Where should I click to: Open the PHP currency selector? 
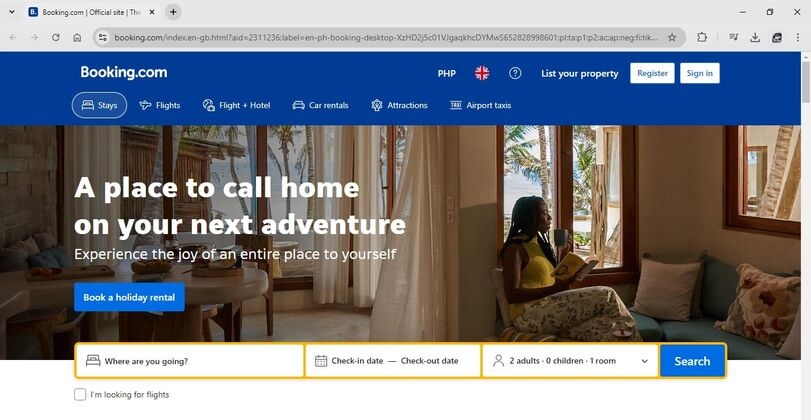[446, 73]
